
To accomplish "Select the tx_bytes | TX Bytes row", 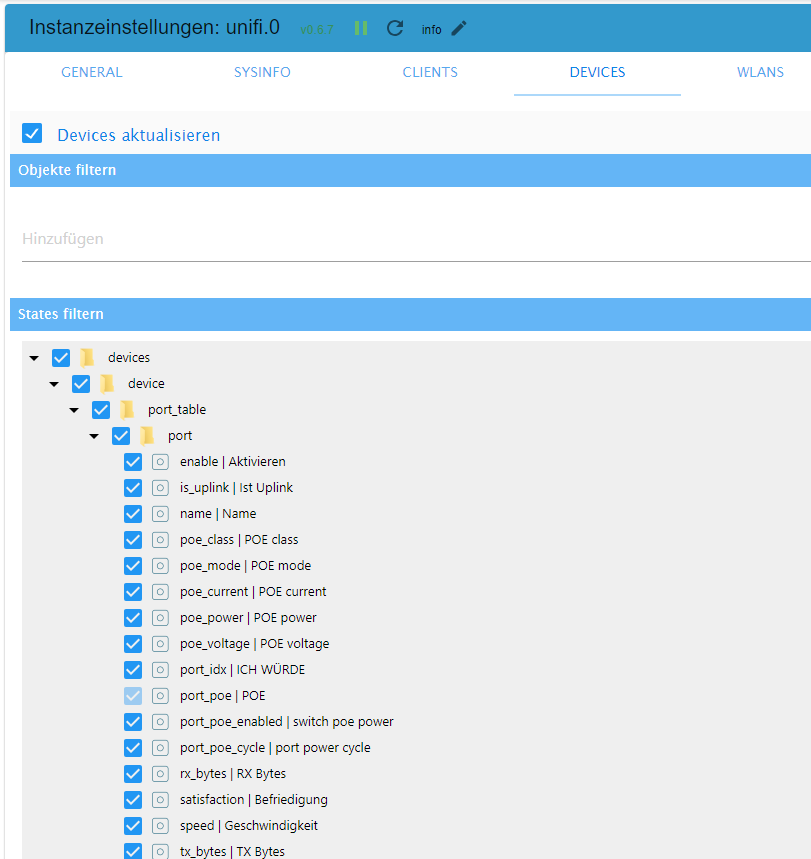I will (x=232, y=852).
